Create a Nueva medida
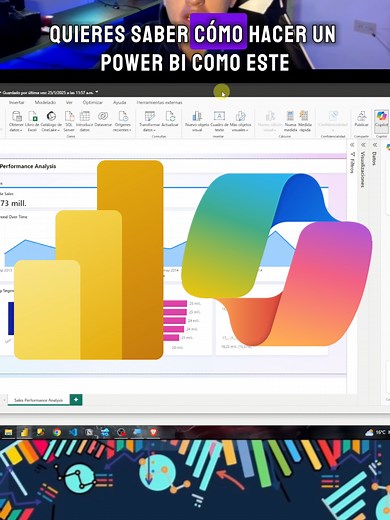390x520 pixels. coord(290,116)
